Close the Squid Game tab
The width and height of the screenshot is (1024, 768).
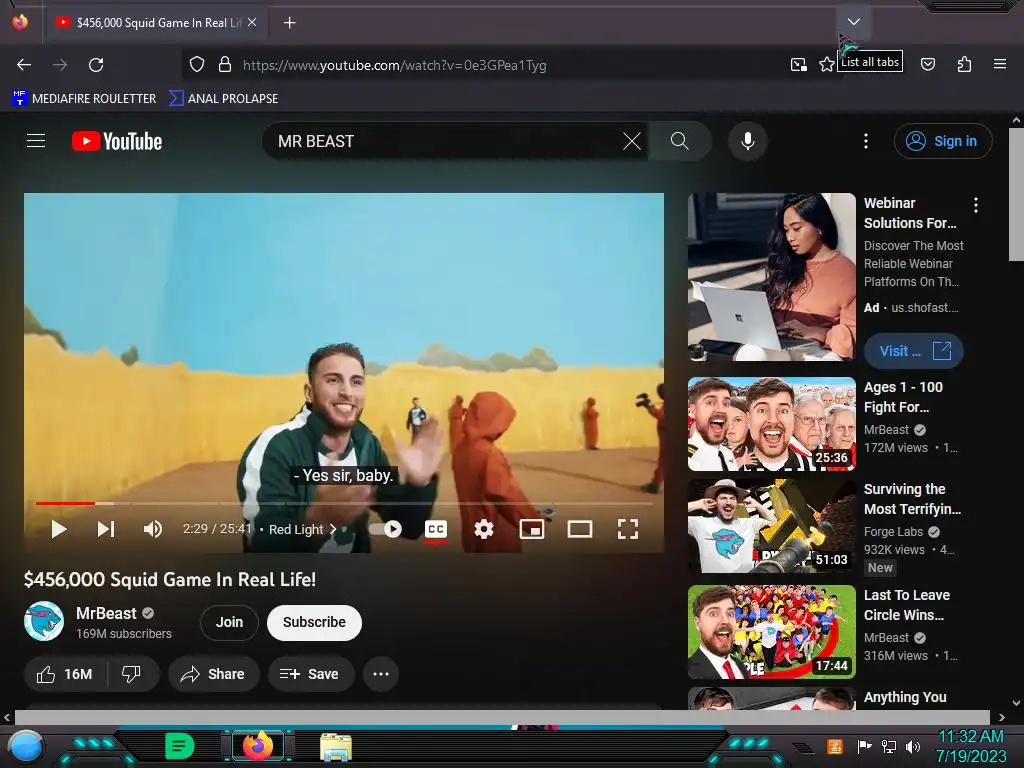click(251, 22)
